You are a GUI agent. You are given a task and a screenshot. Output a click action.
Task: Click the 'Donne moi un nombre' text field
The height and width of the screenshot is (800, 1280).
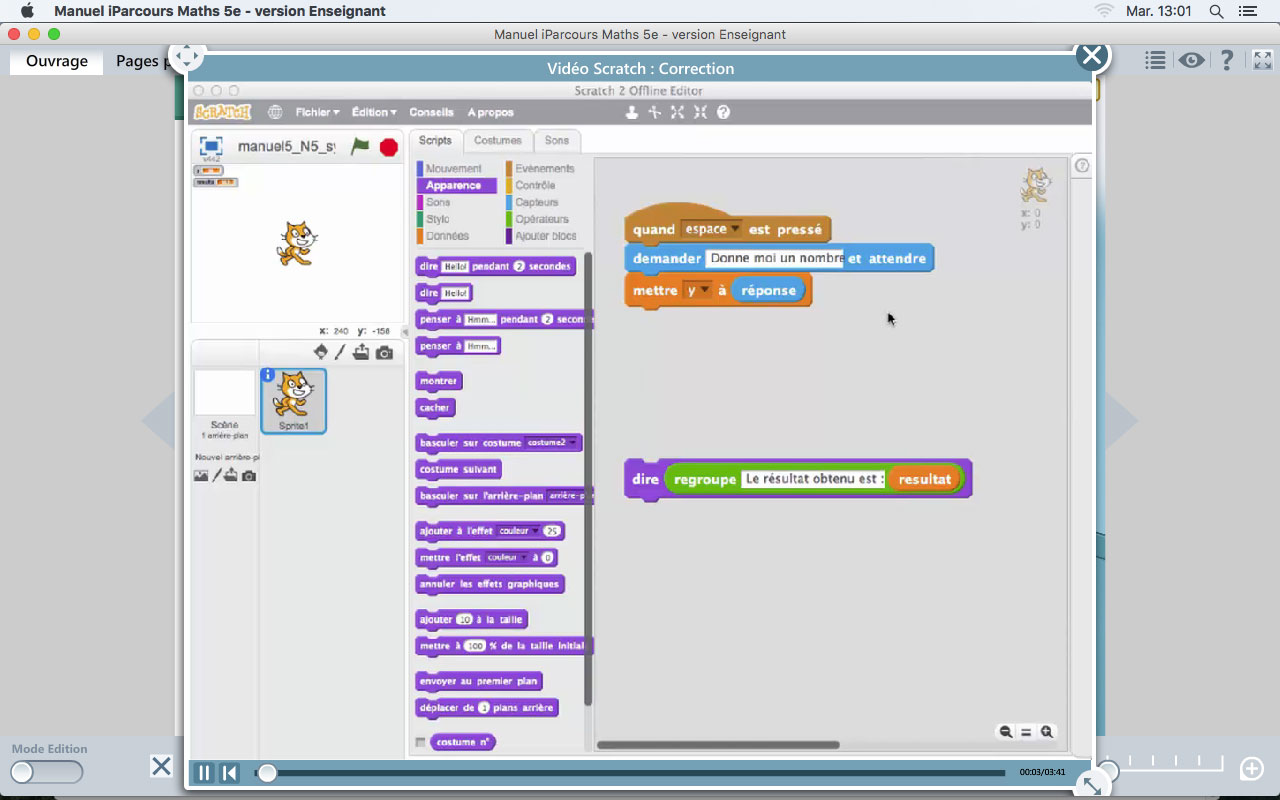pyautogui.click(x=775, y=258)
